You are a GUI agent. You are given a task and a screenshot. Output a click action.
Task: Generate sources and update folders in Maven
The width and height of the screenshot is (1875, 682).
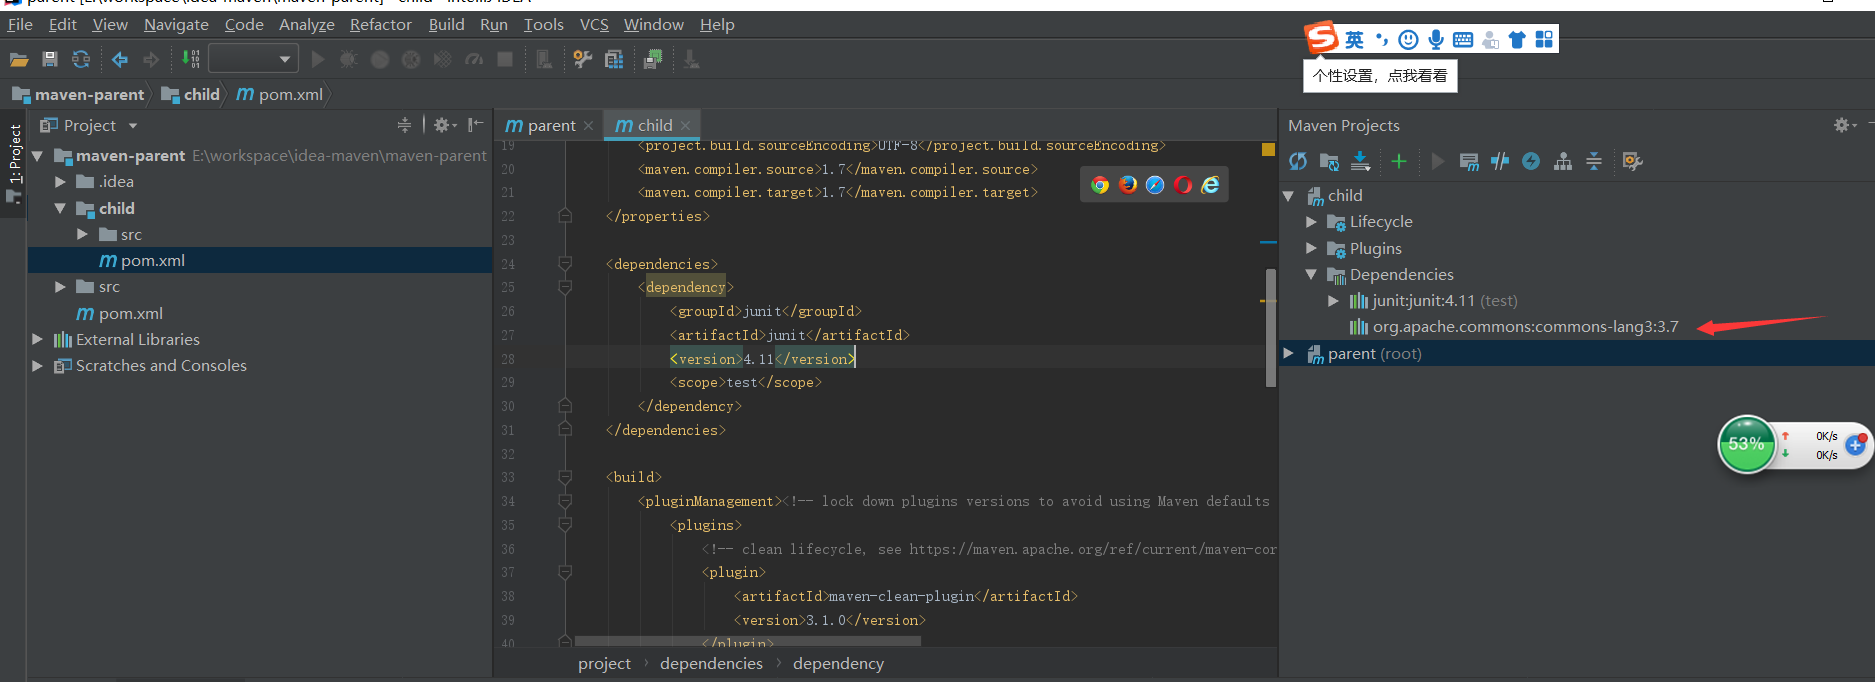[x=1329, y=161]
